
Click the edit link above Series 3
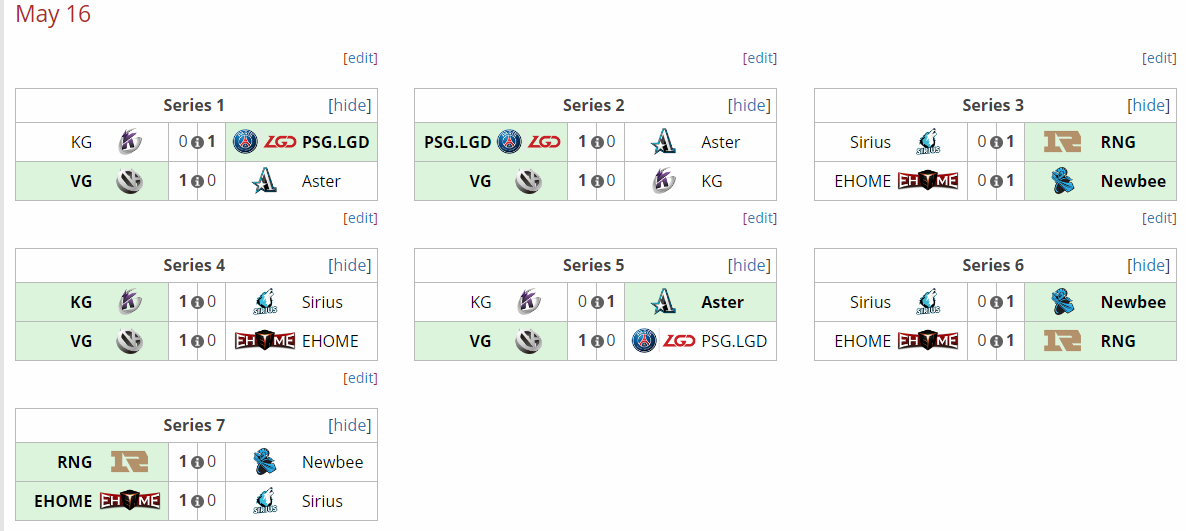pos(1160,58)
